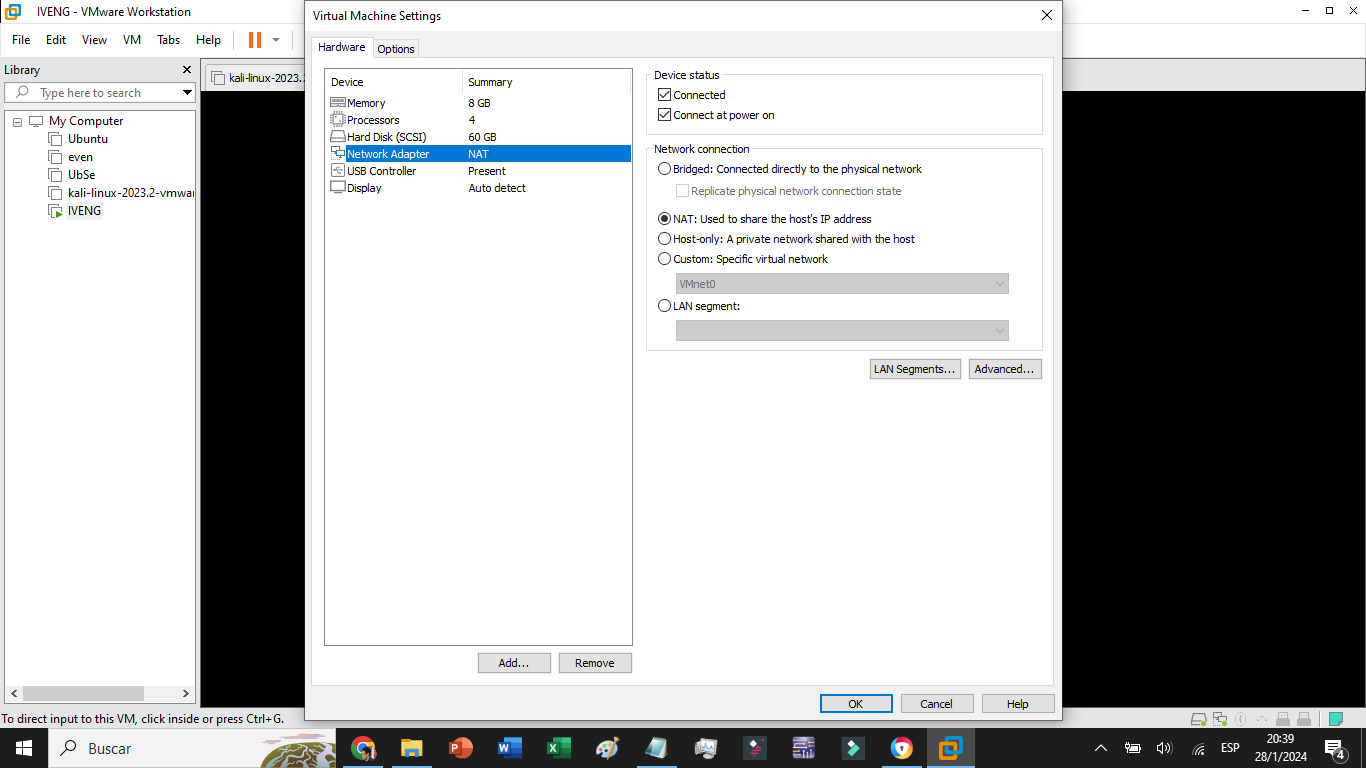Click the green message log status icon
The image size is (1366, 768).
pyautogui.click(x=1335, y=719)
